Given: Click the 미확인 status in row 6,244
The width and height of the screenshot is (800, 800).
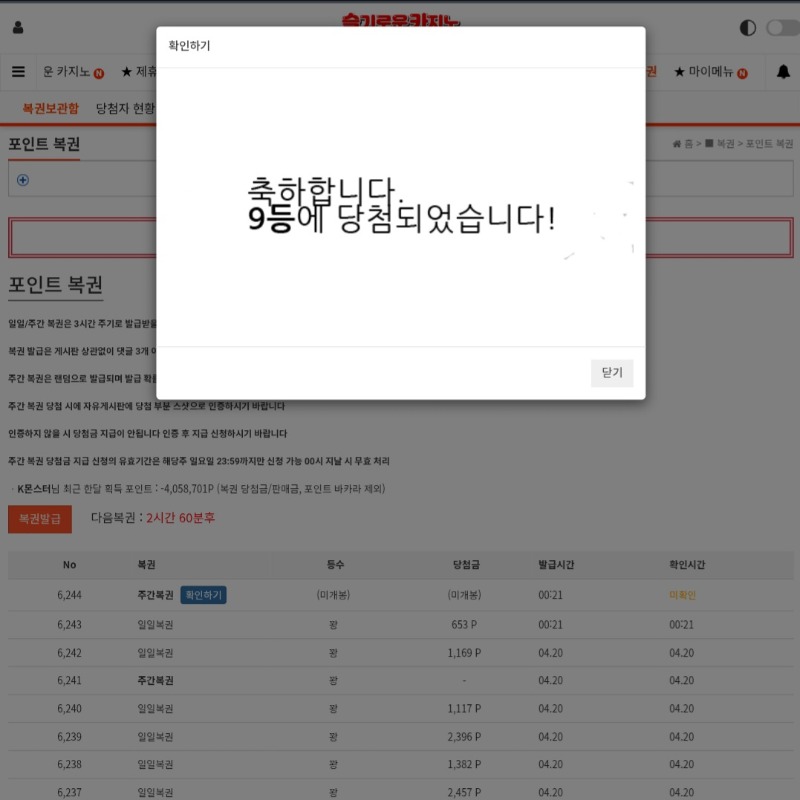Looking at the screenshot, I should (682, 595).
